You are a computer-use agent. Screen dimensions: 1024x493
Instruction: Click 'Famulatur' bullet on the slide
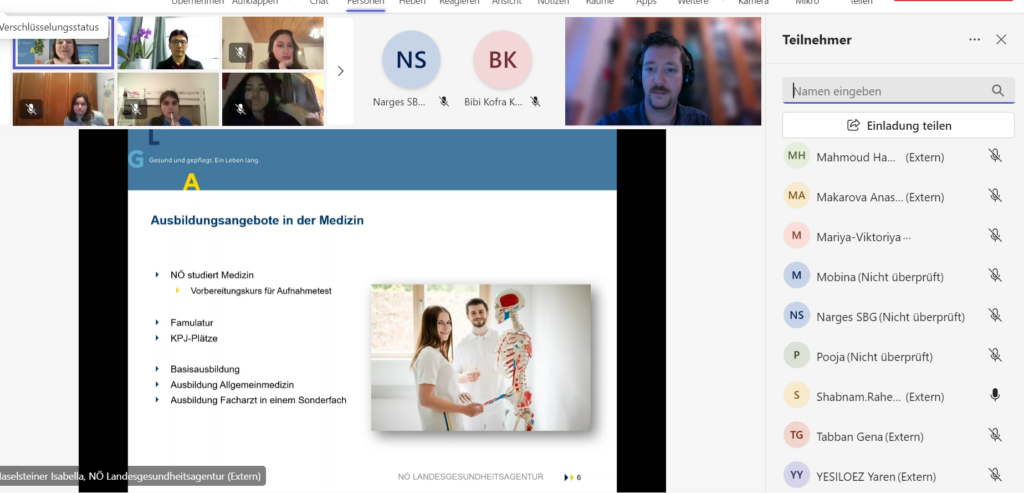click(x=192, y=323)
